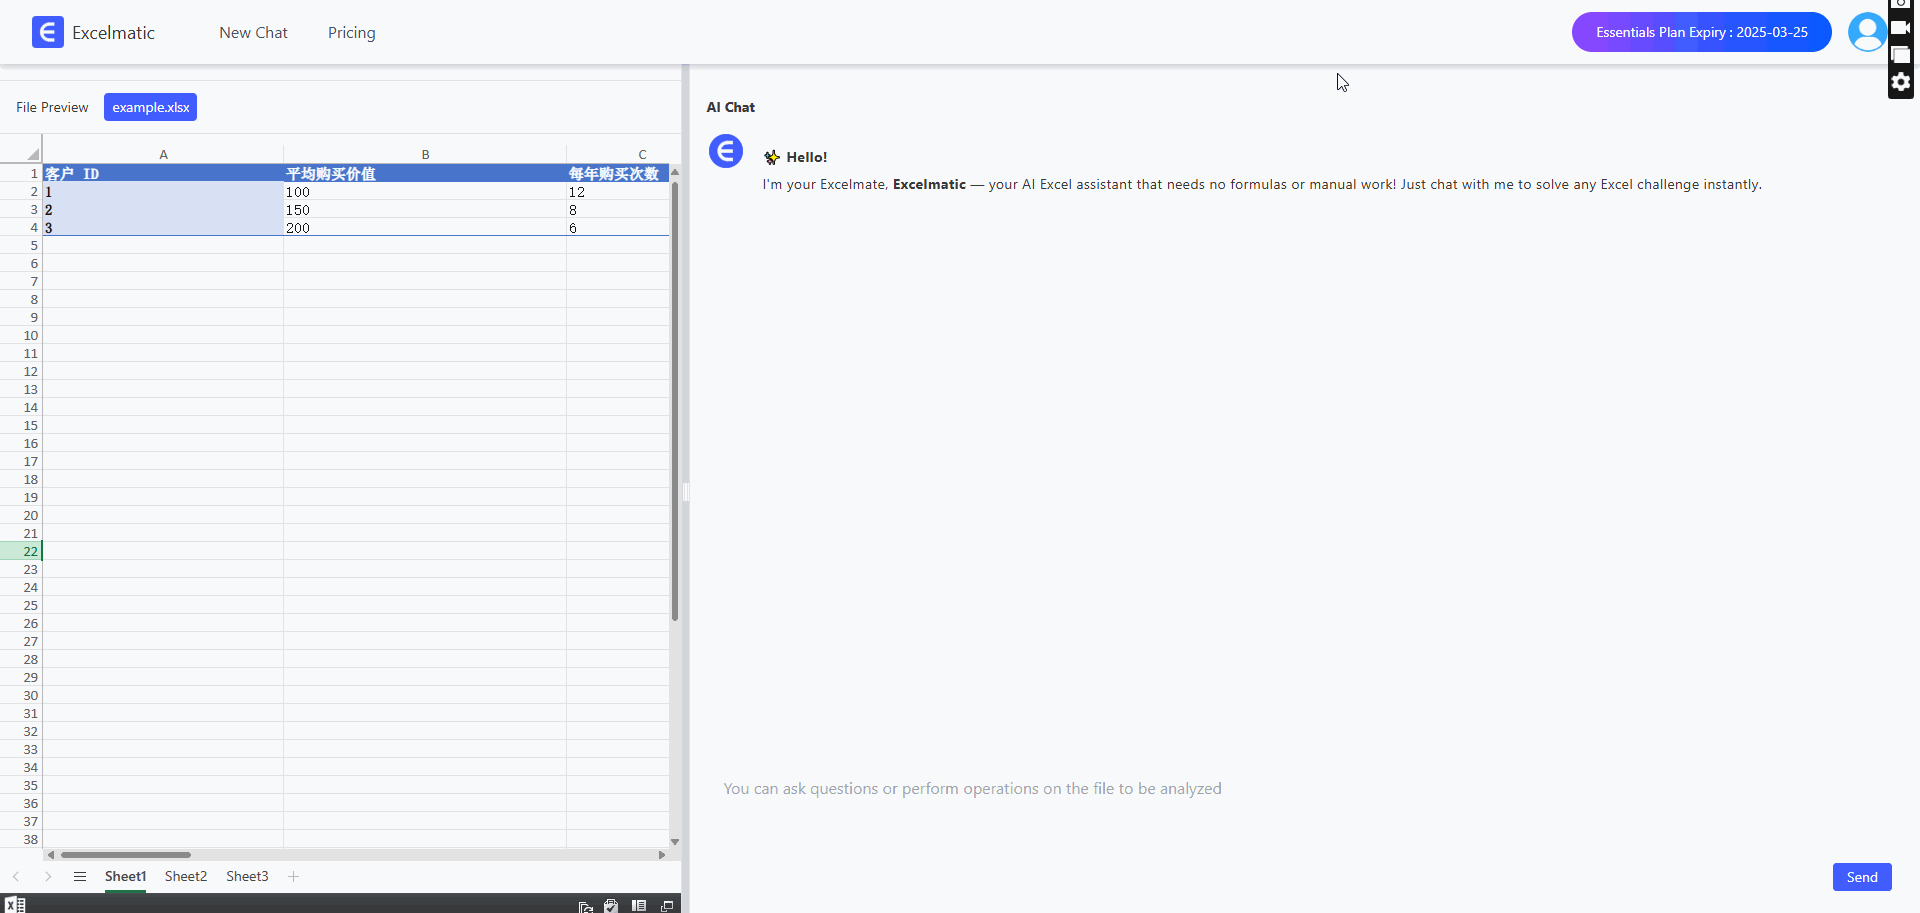The width and height of the screenshot is (1920, 913).
Task: Open the all sheets list hamburger icon
Action: pyautogui.click(x=80, y=876)
